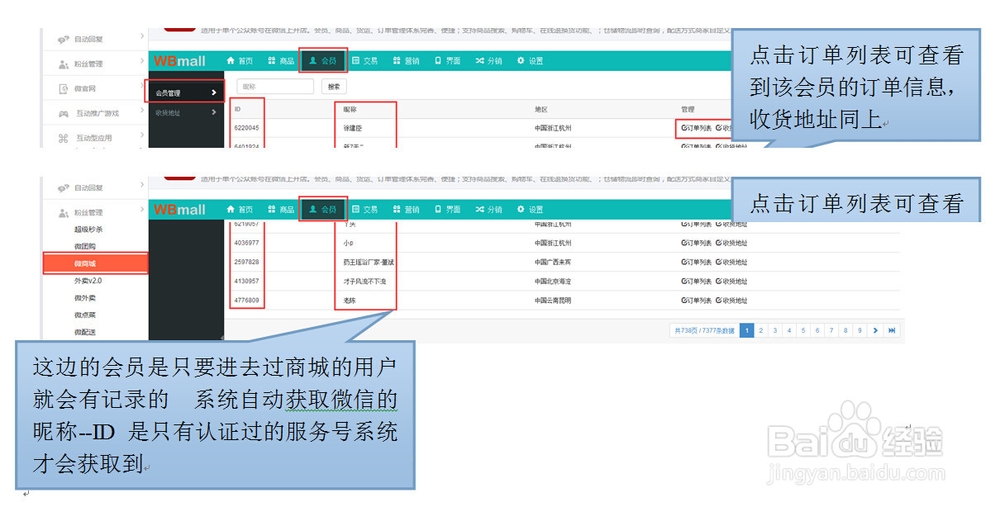
Task: Expand the 微官网 sidebar chevron
Action: (x=142, y=85)
